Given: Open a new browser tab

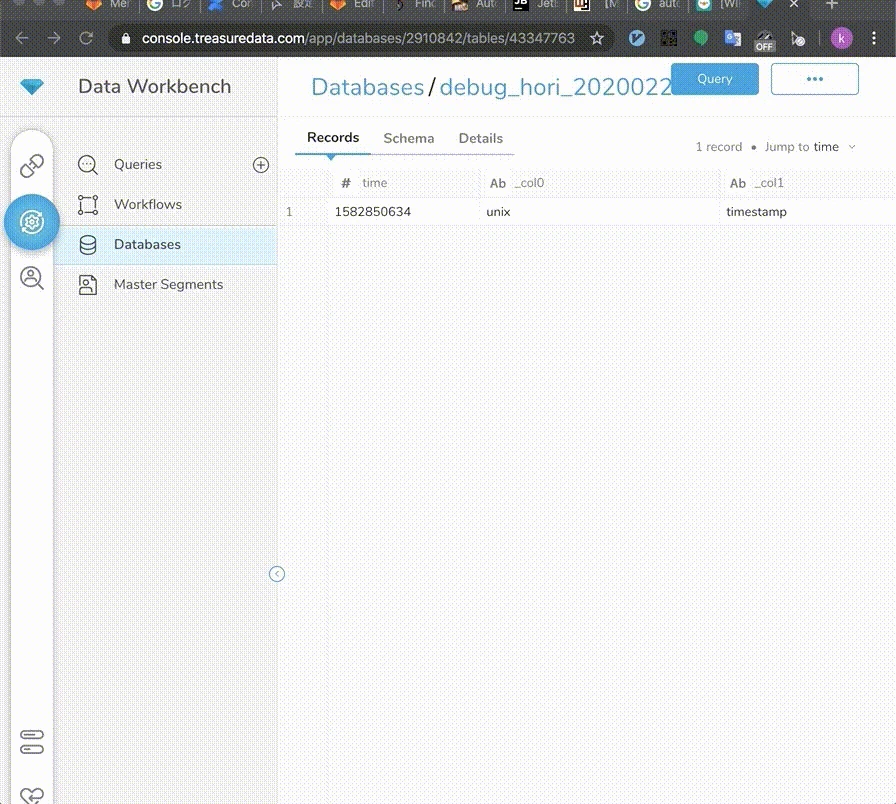Looking at the screenshot, I should pyautogui.click(x=831, y=5).
